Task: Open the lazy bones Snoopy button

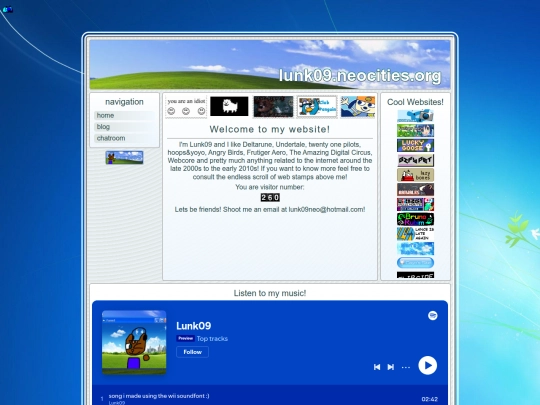Action: pyautogui.click(x=415, y=175)
